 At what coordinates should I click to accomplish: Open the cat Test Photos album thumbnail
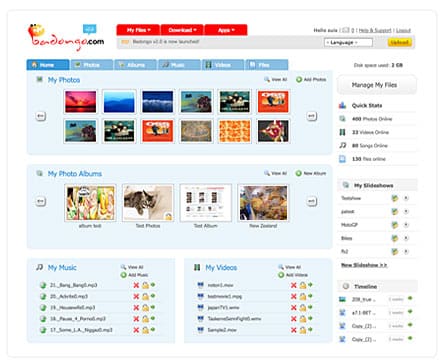pyautogui.click(x=148, y=203)
